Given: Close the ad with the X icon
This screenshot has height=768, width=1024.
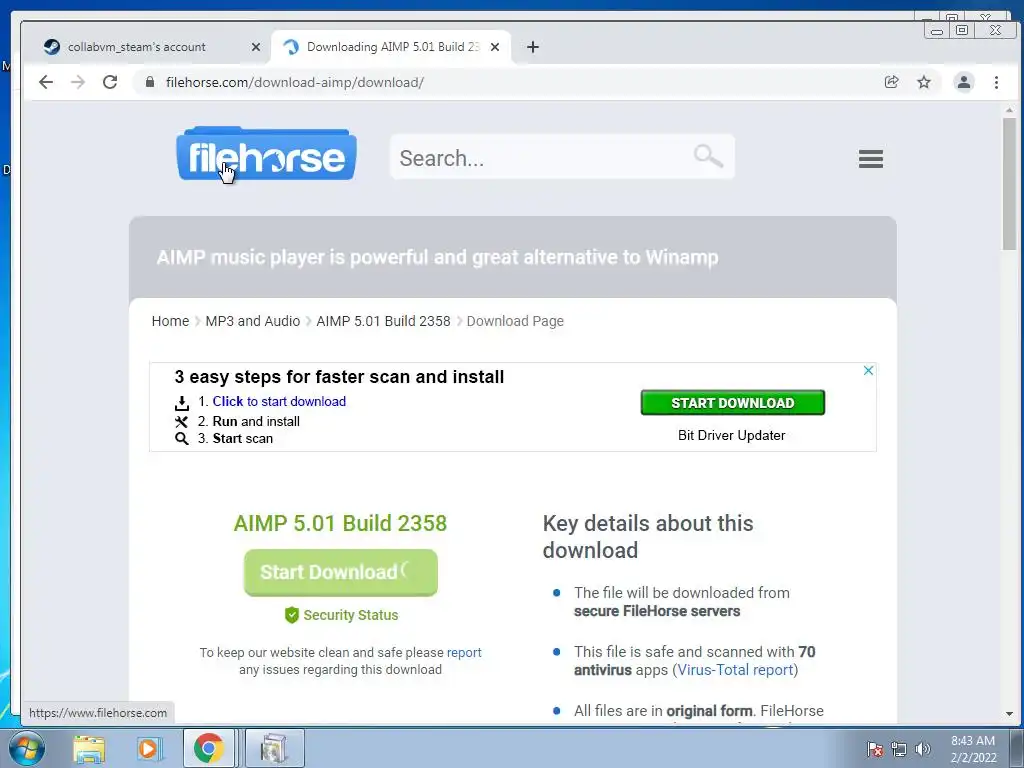Looking at the screenshot, I should pyautogui.click(x=868, y=371).
